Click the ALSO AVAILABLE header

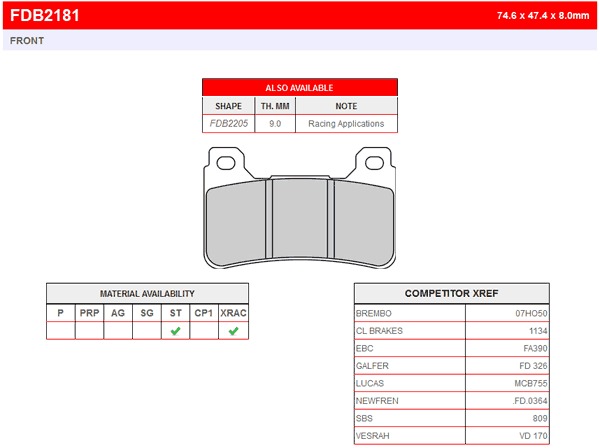pyautogui.click(x=300, y=88)
